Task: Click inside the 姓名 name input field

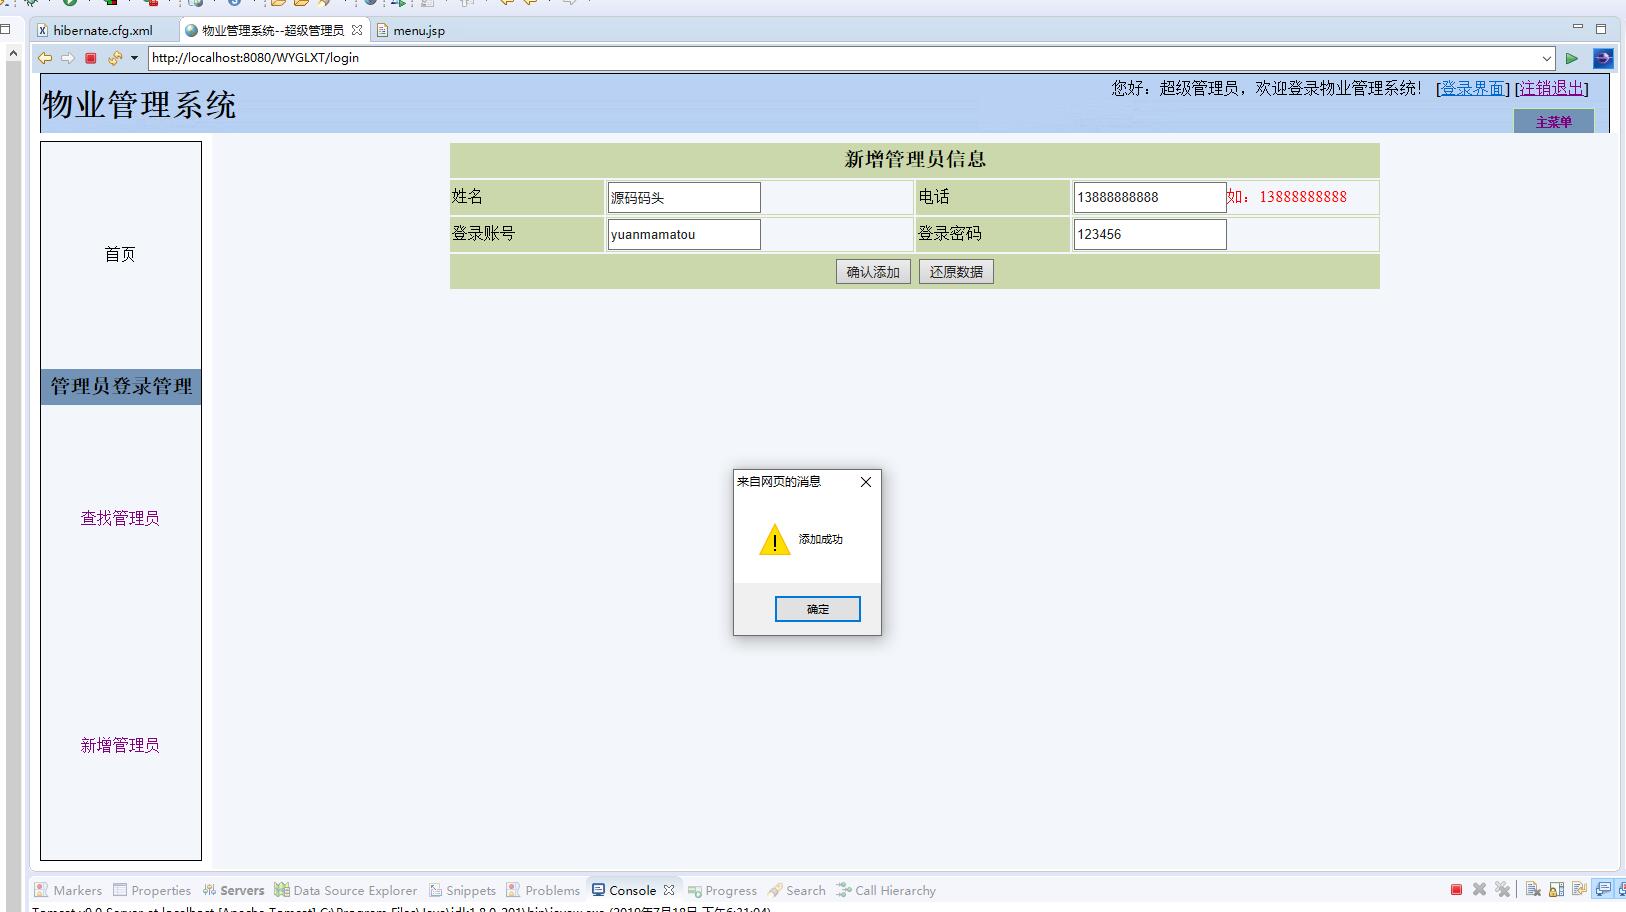Action: point(683,197)
